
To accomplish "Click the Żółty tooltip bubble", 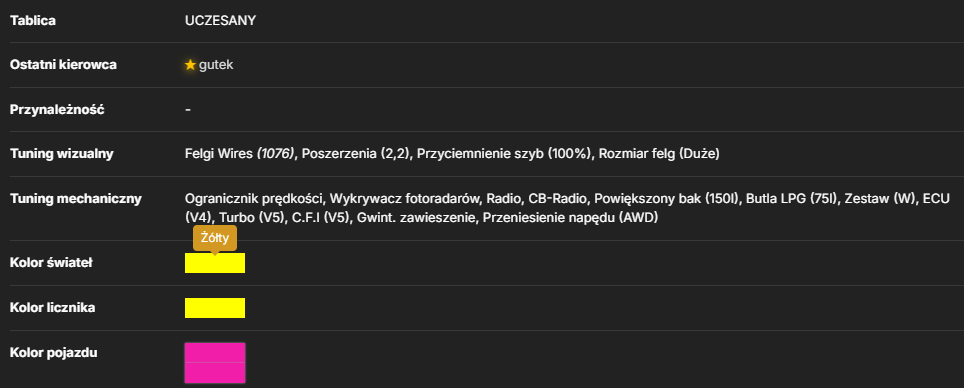I will pyautogui.click(x=215, y=238).
